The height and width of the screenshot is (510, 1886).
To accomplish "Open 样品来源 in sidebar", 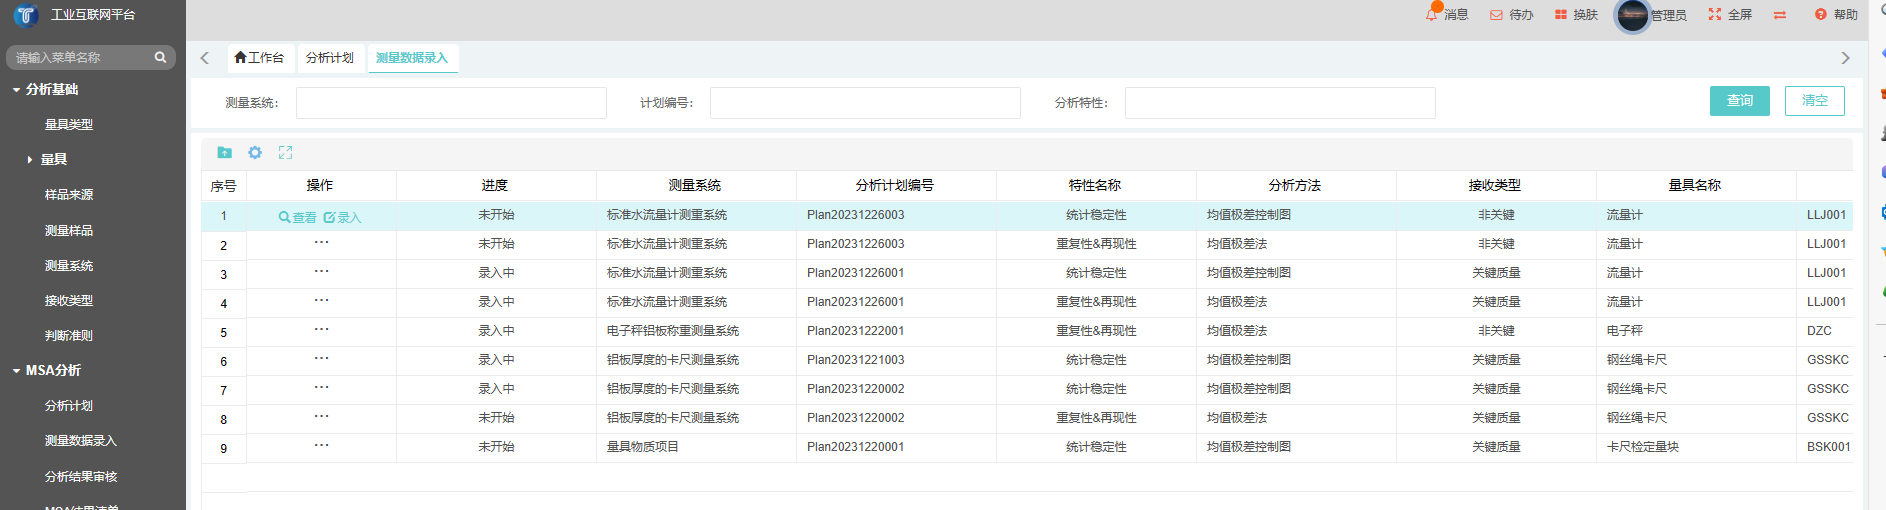I will pos(69,195).
